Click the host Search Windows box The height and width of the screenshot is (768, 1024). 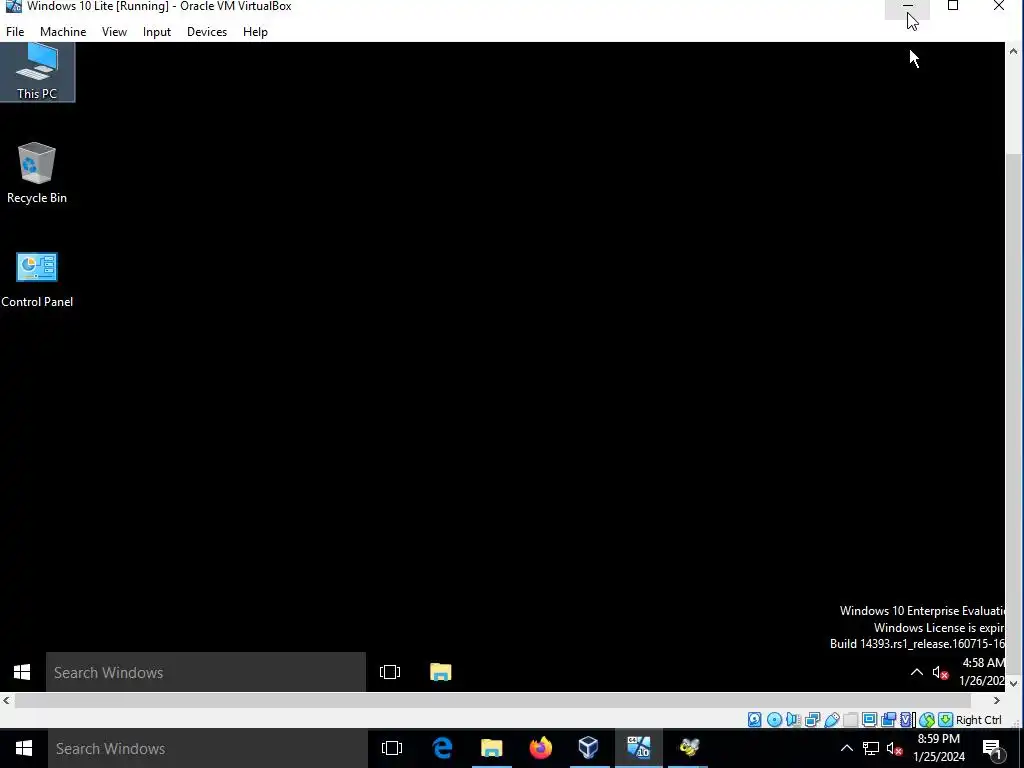tap(208, 748)
